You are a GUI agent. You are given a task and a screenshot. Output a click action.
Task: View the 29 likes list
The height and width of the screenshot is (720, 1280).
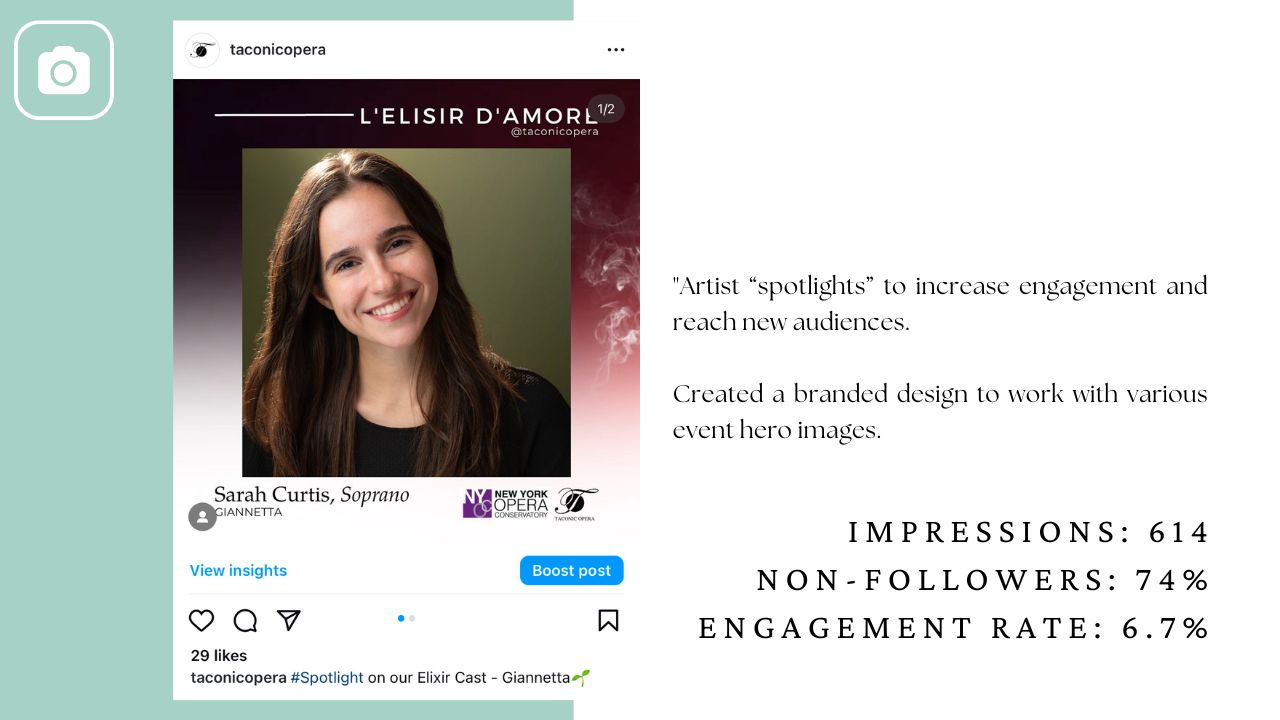(x=219, y=656)
